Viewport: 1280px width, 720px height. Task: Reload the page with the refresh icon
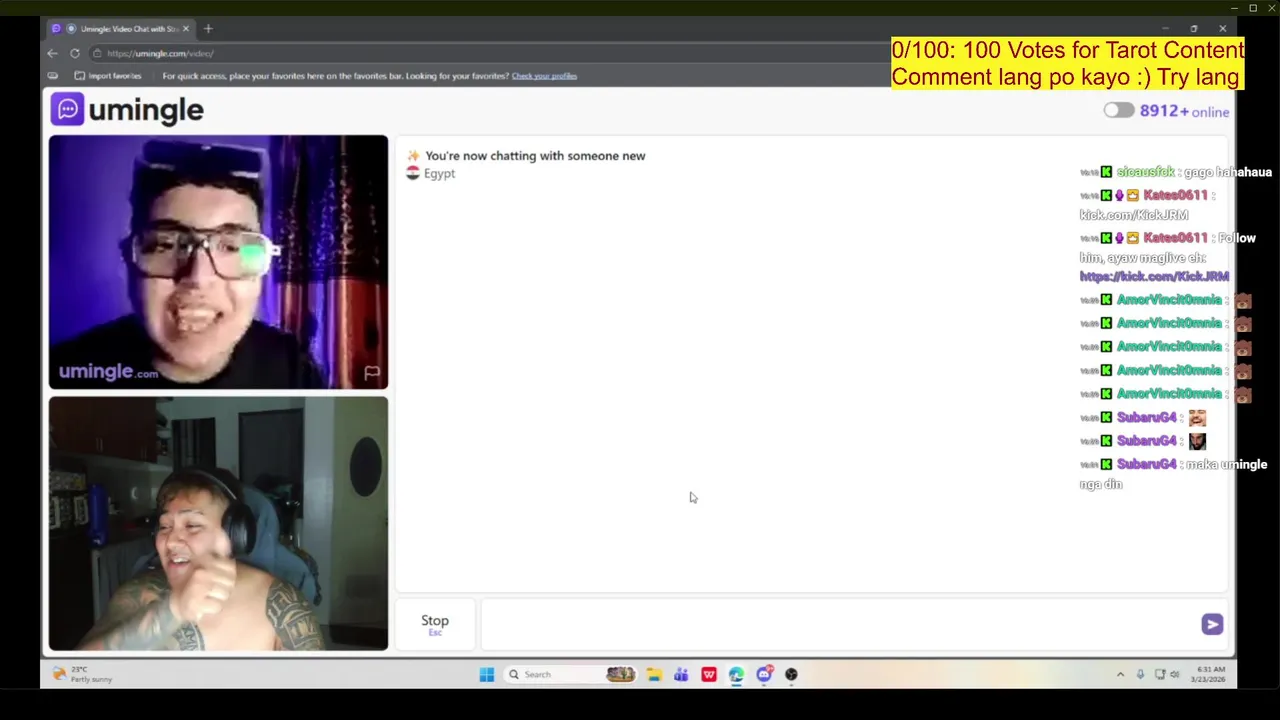(x=75, y=53)
